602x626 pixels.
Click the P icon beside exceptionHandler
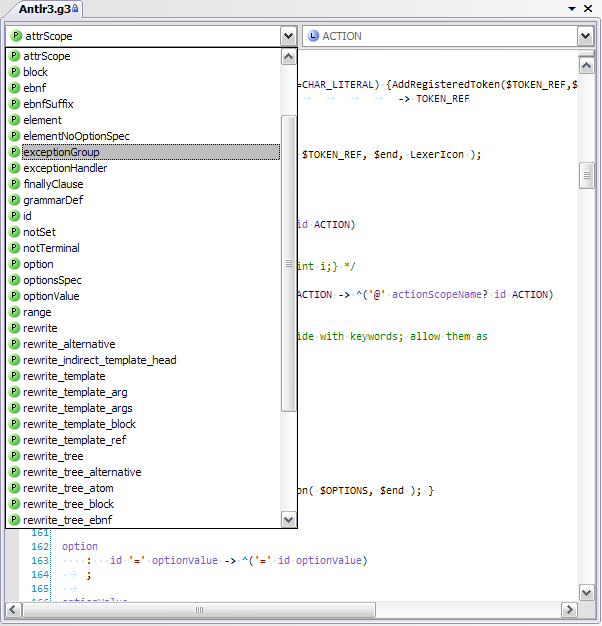[14, 168]
